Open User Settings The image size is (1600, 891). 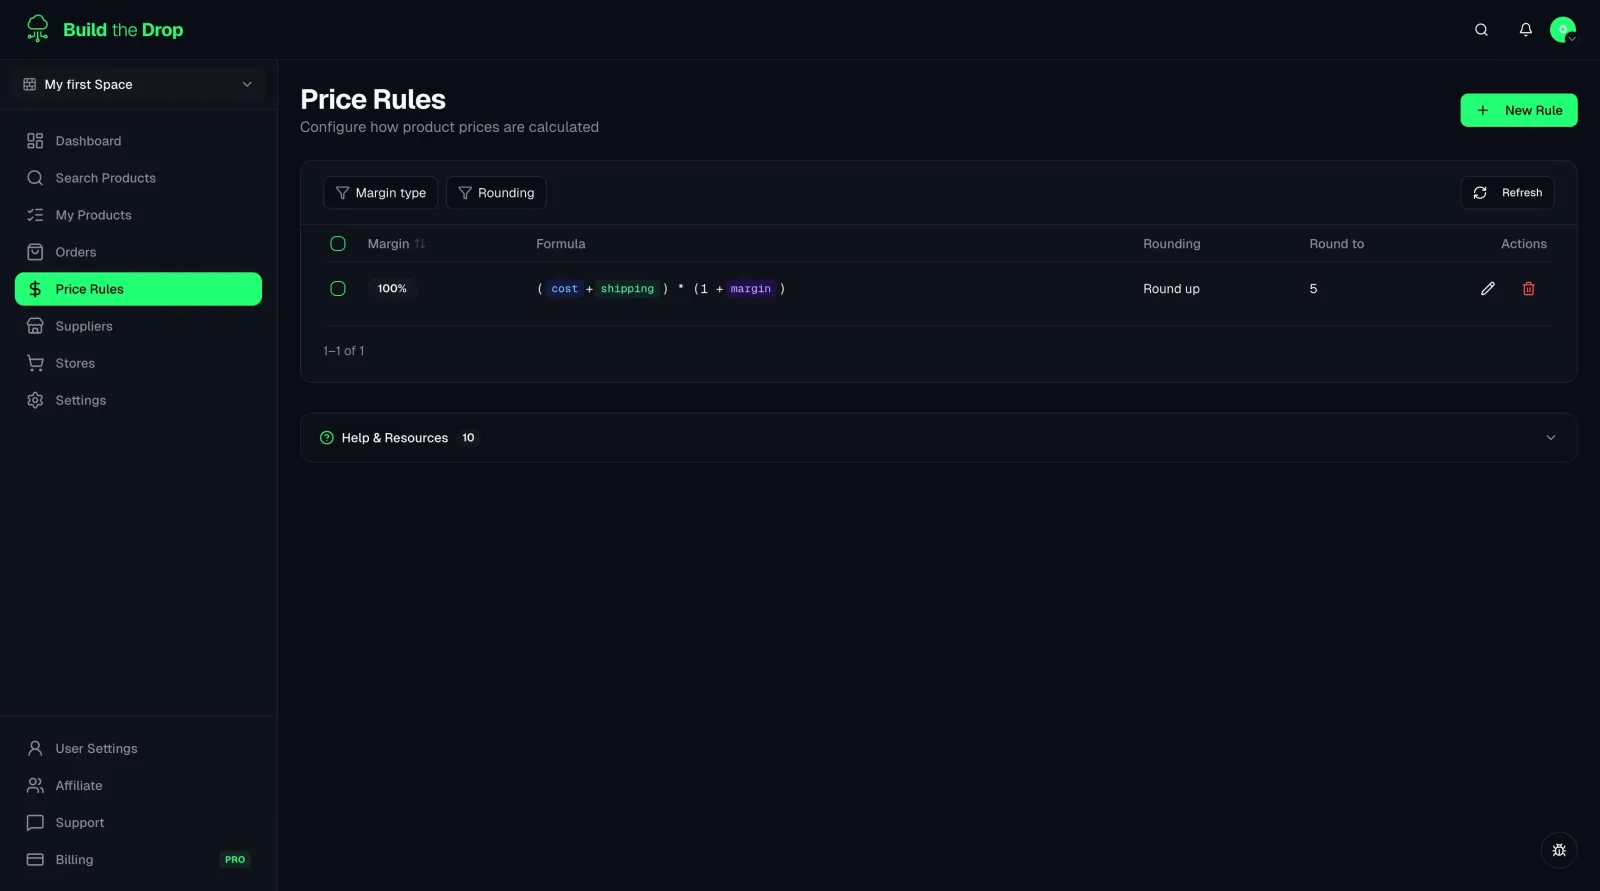pos(138,748)
